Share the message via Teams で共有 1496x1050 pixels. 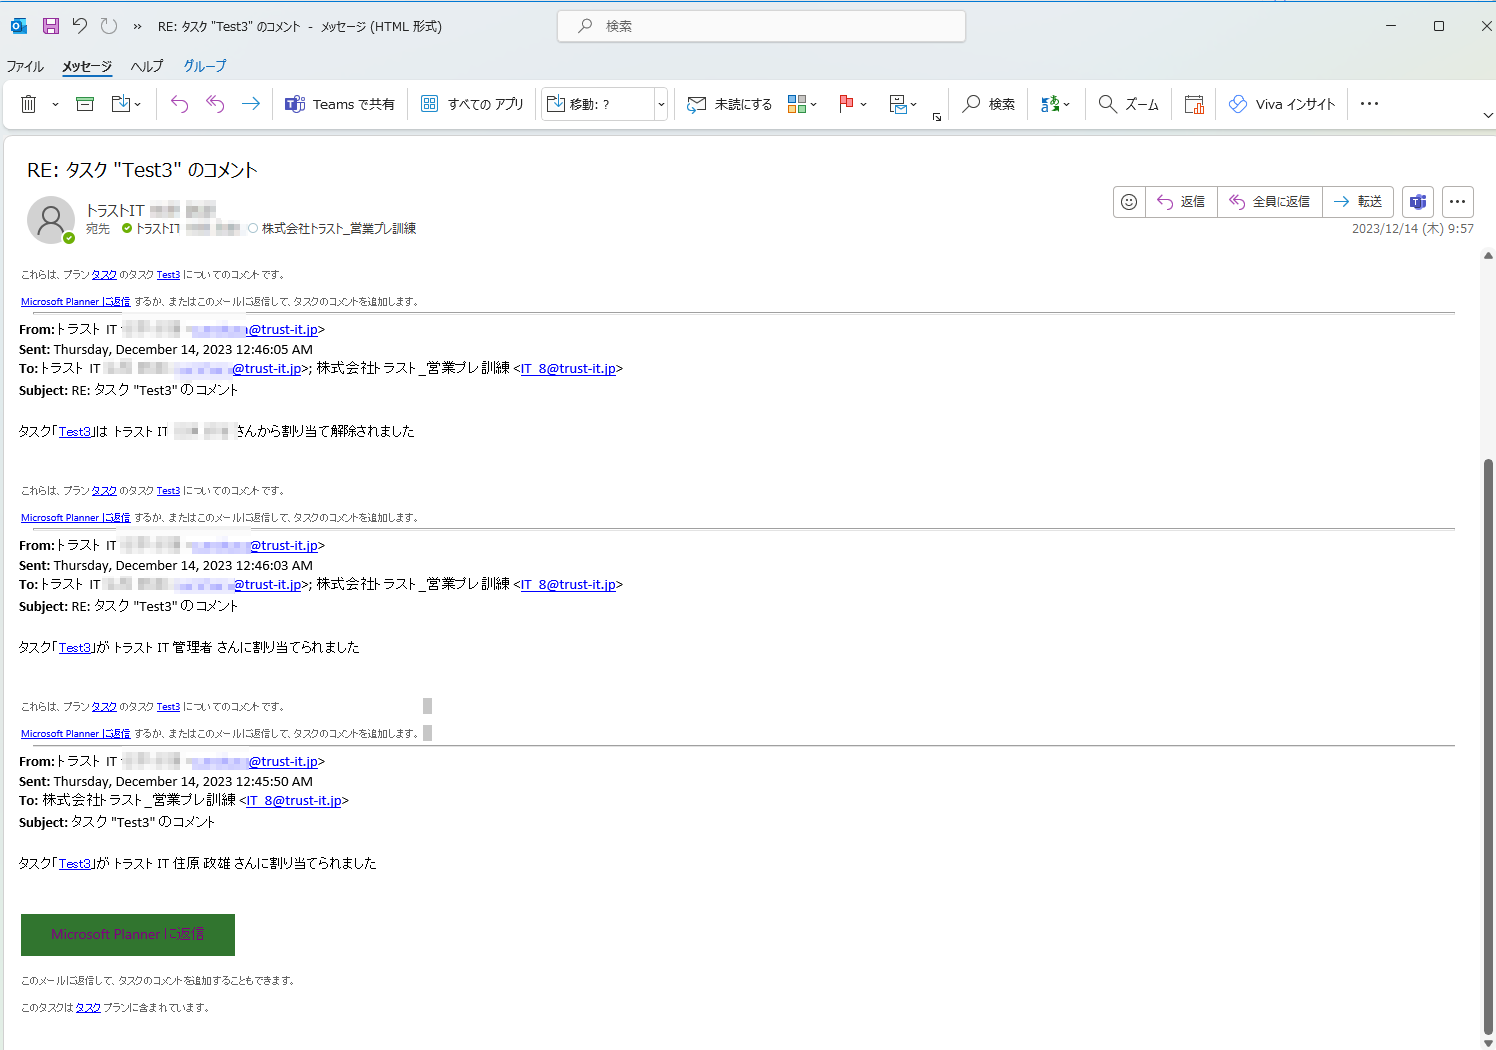coord(340,104)
